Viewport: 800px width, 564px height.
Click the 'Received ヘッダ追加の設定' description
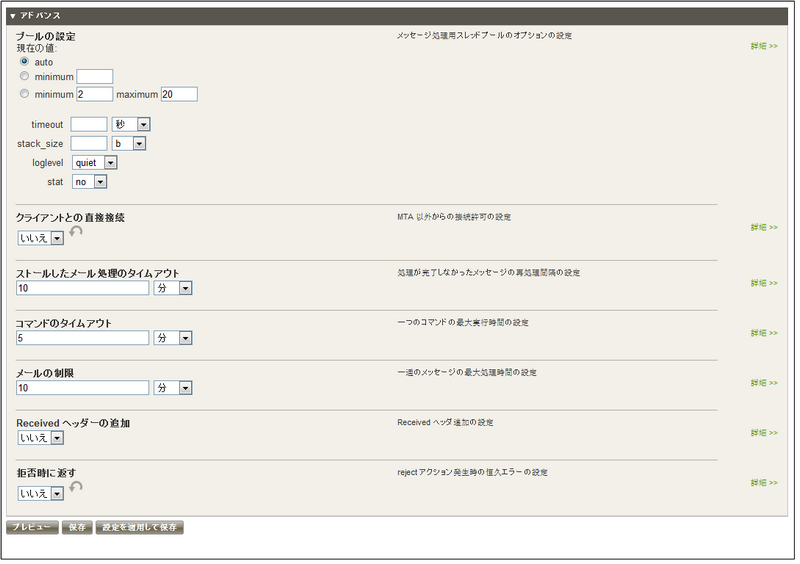coord(445,423)
